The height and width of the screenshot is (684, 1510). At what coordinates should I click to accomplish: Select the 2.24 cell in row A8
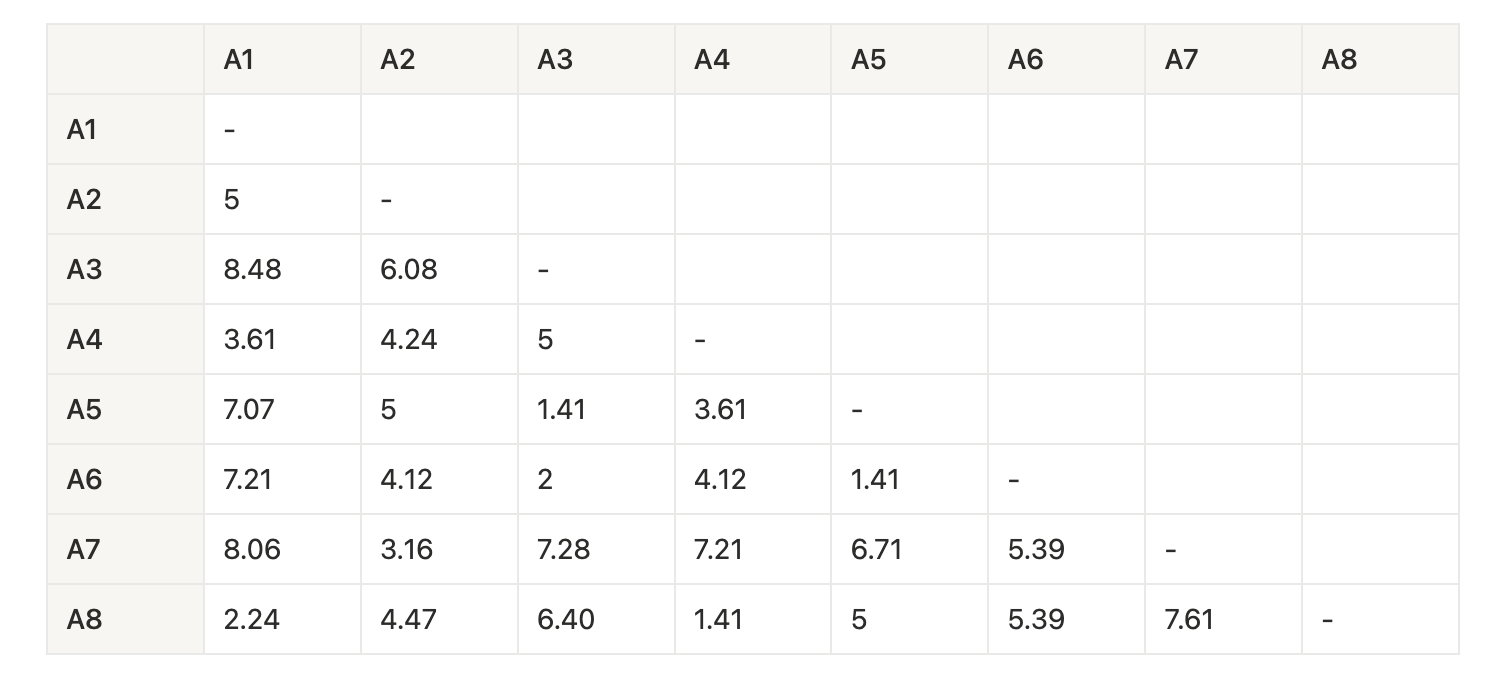(252, 620)
